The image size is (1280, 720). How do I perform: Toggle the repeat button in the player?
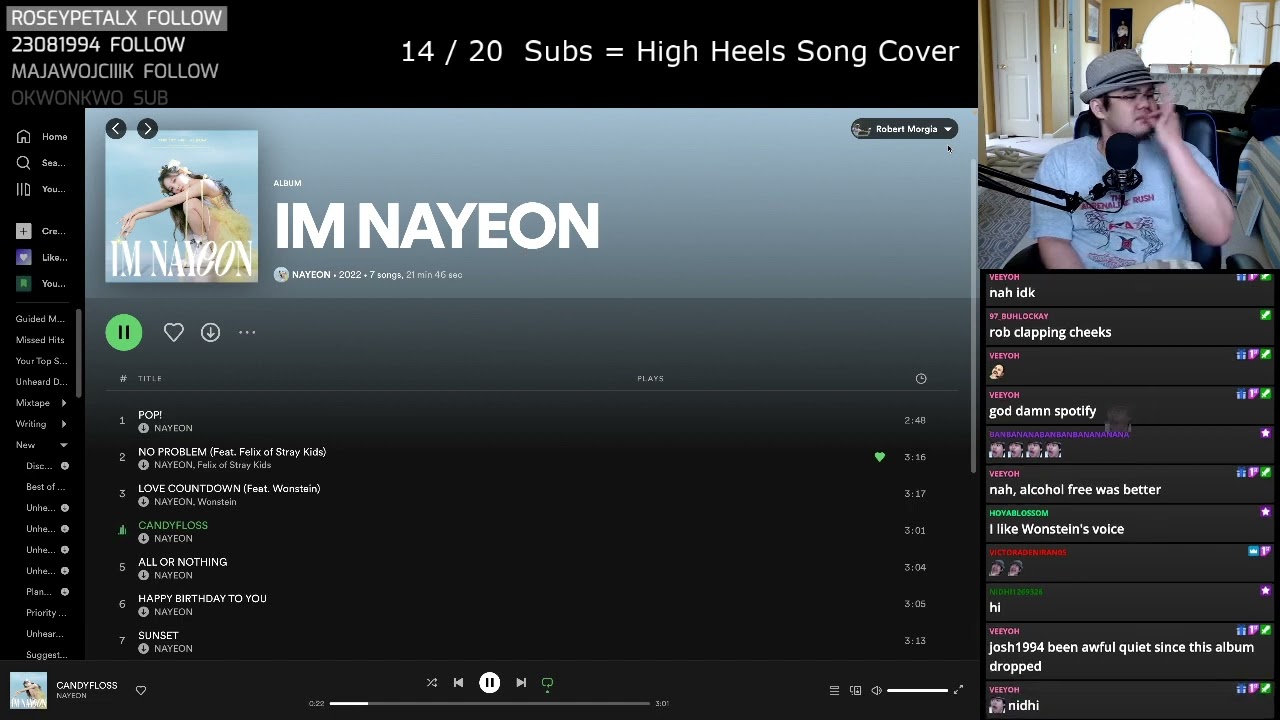(x=547, y=683)
